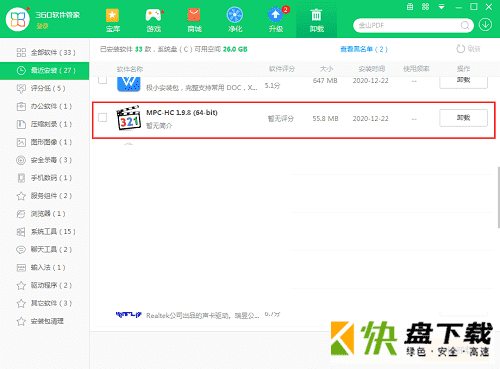Select 最近安装 (27) clock icon
Image resolution: width=500 pixels, height=369 pixels.
coord(21,70)
